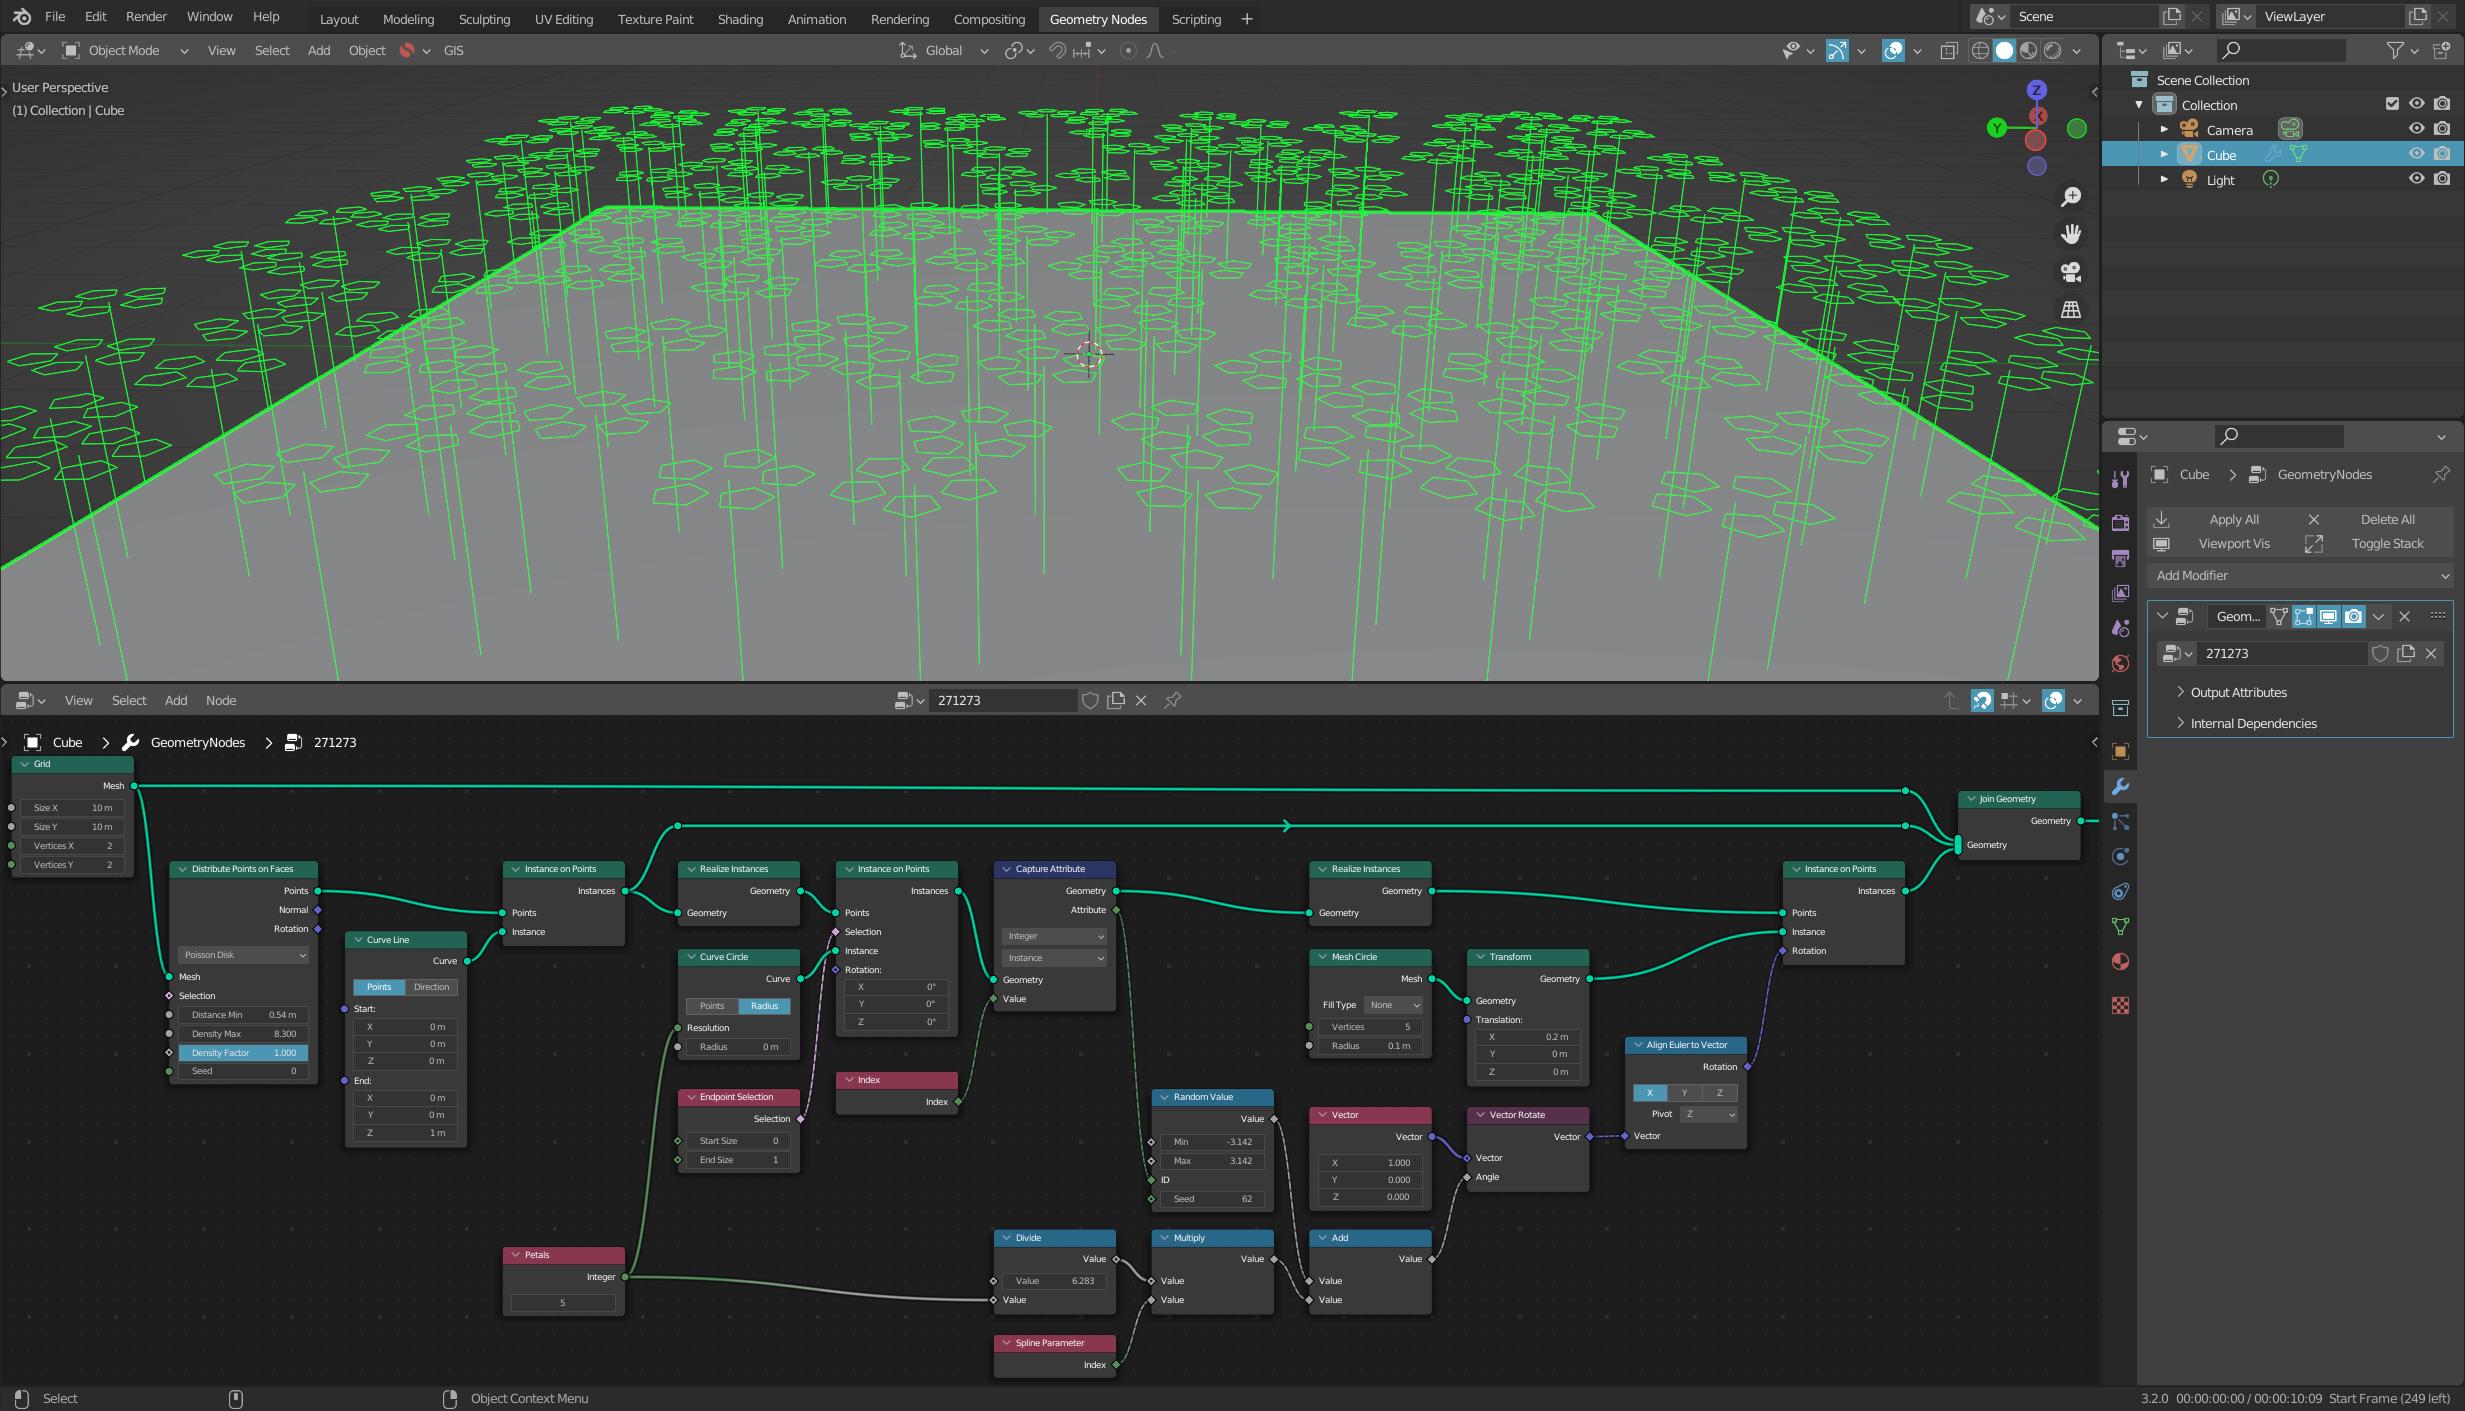Open Active Tool properties tab icon
Viewport: 2465px width, 1411px height.
[2120, 479]
